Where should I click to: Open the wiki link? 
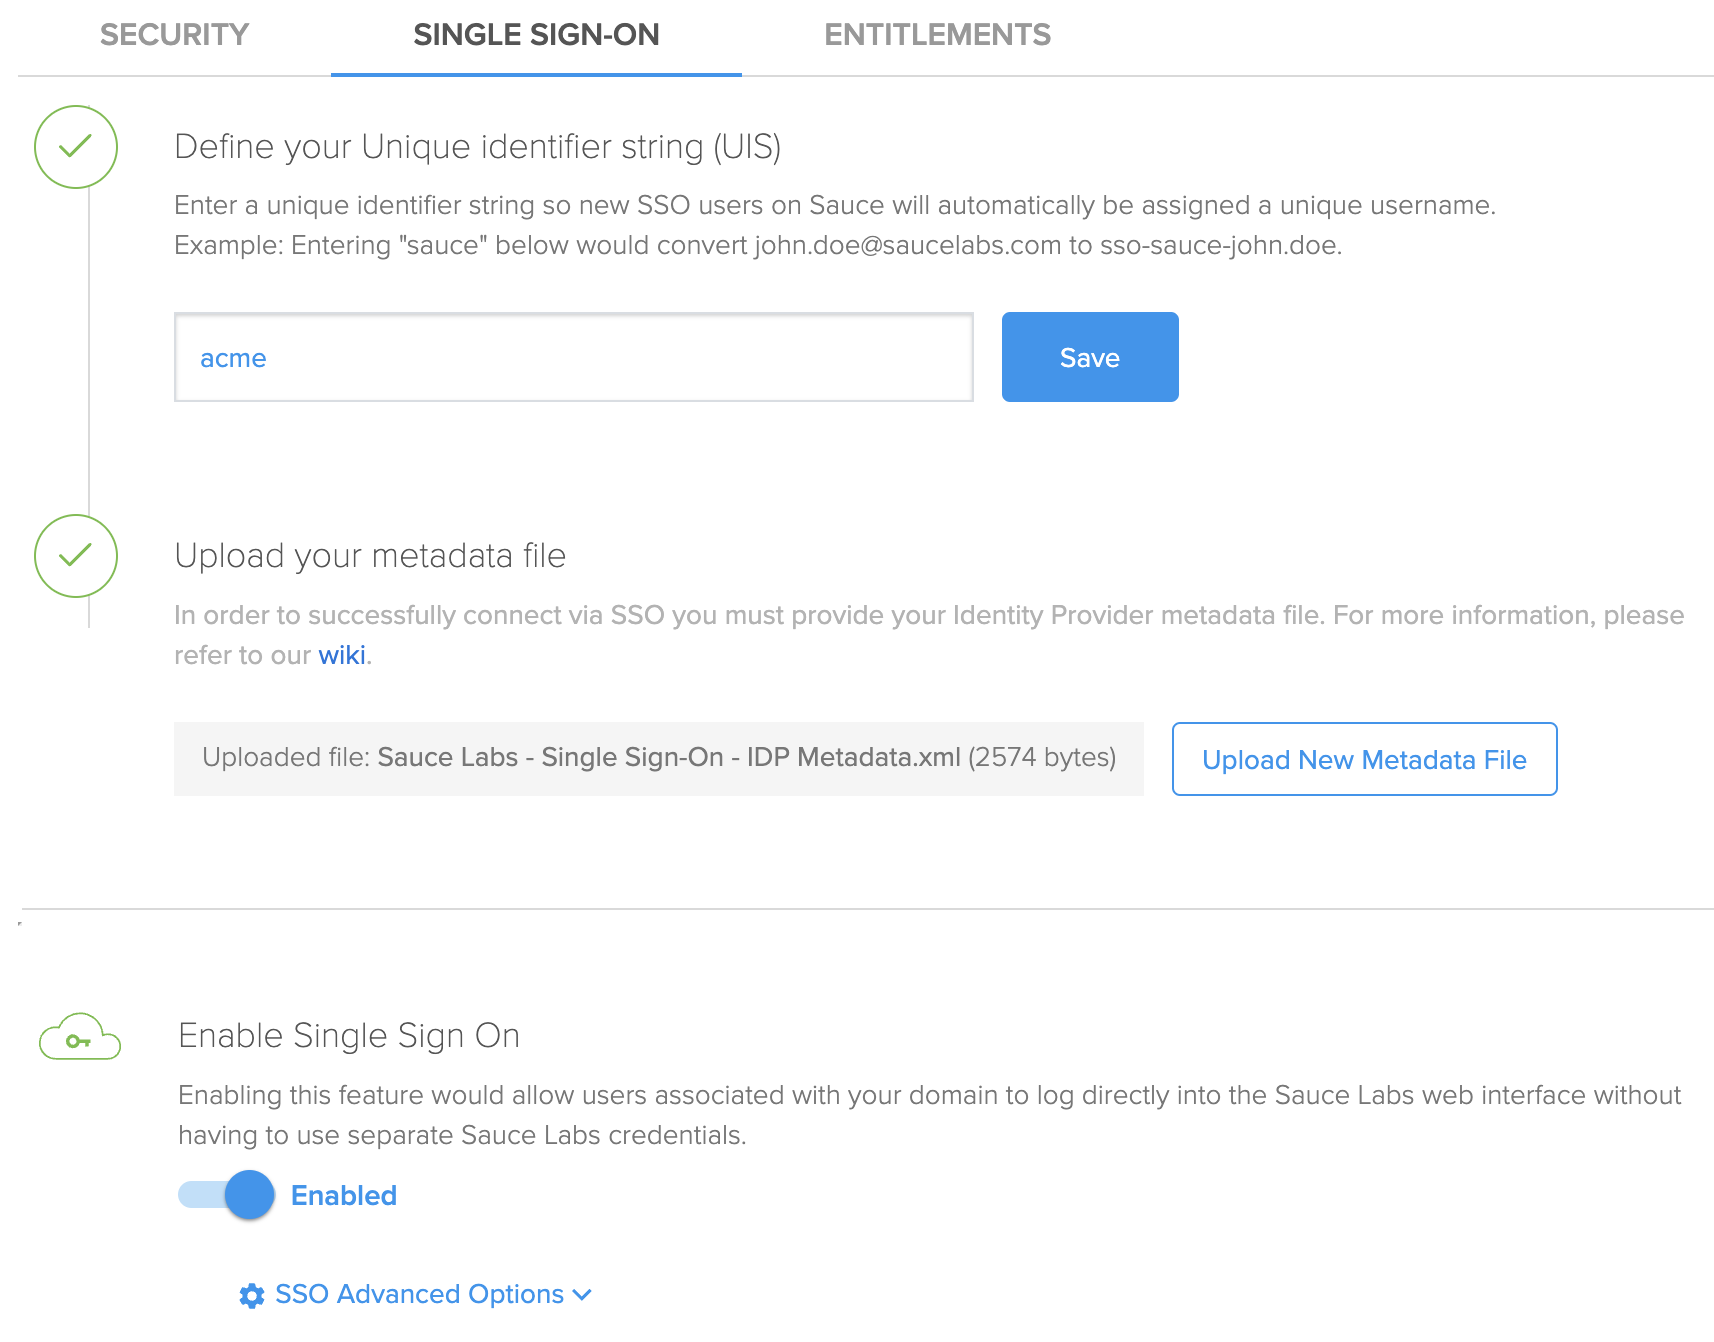[x=342, y=655]
